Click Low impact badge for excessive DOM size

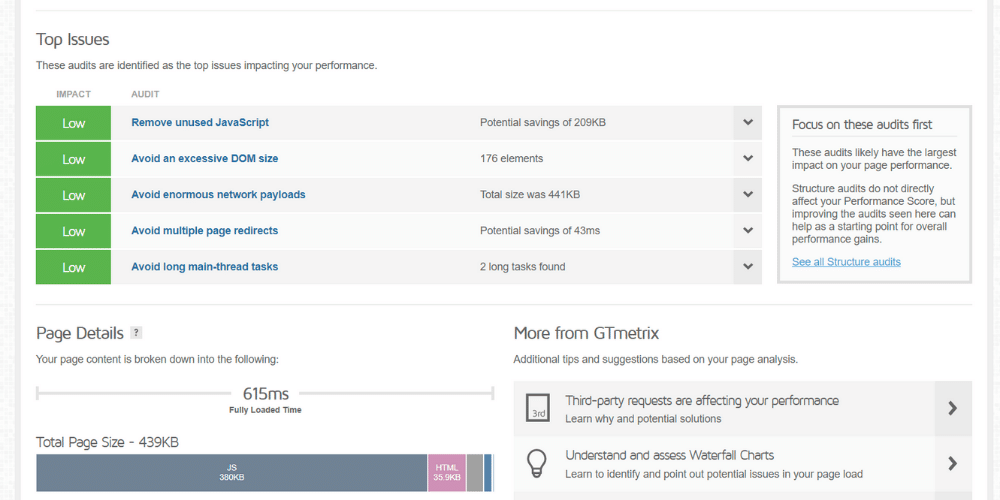pos(74,159)
